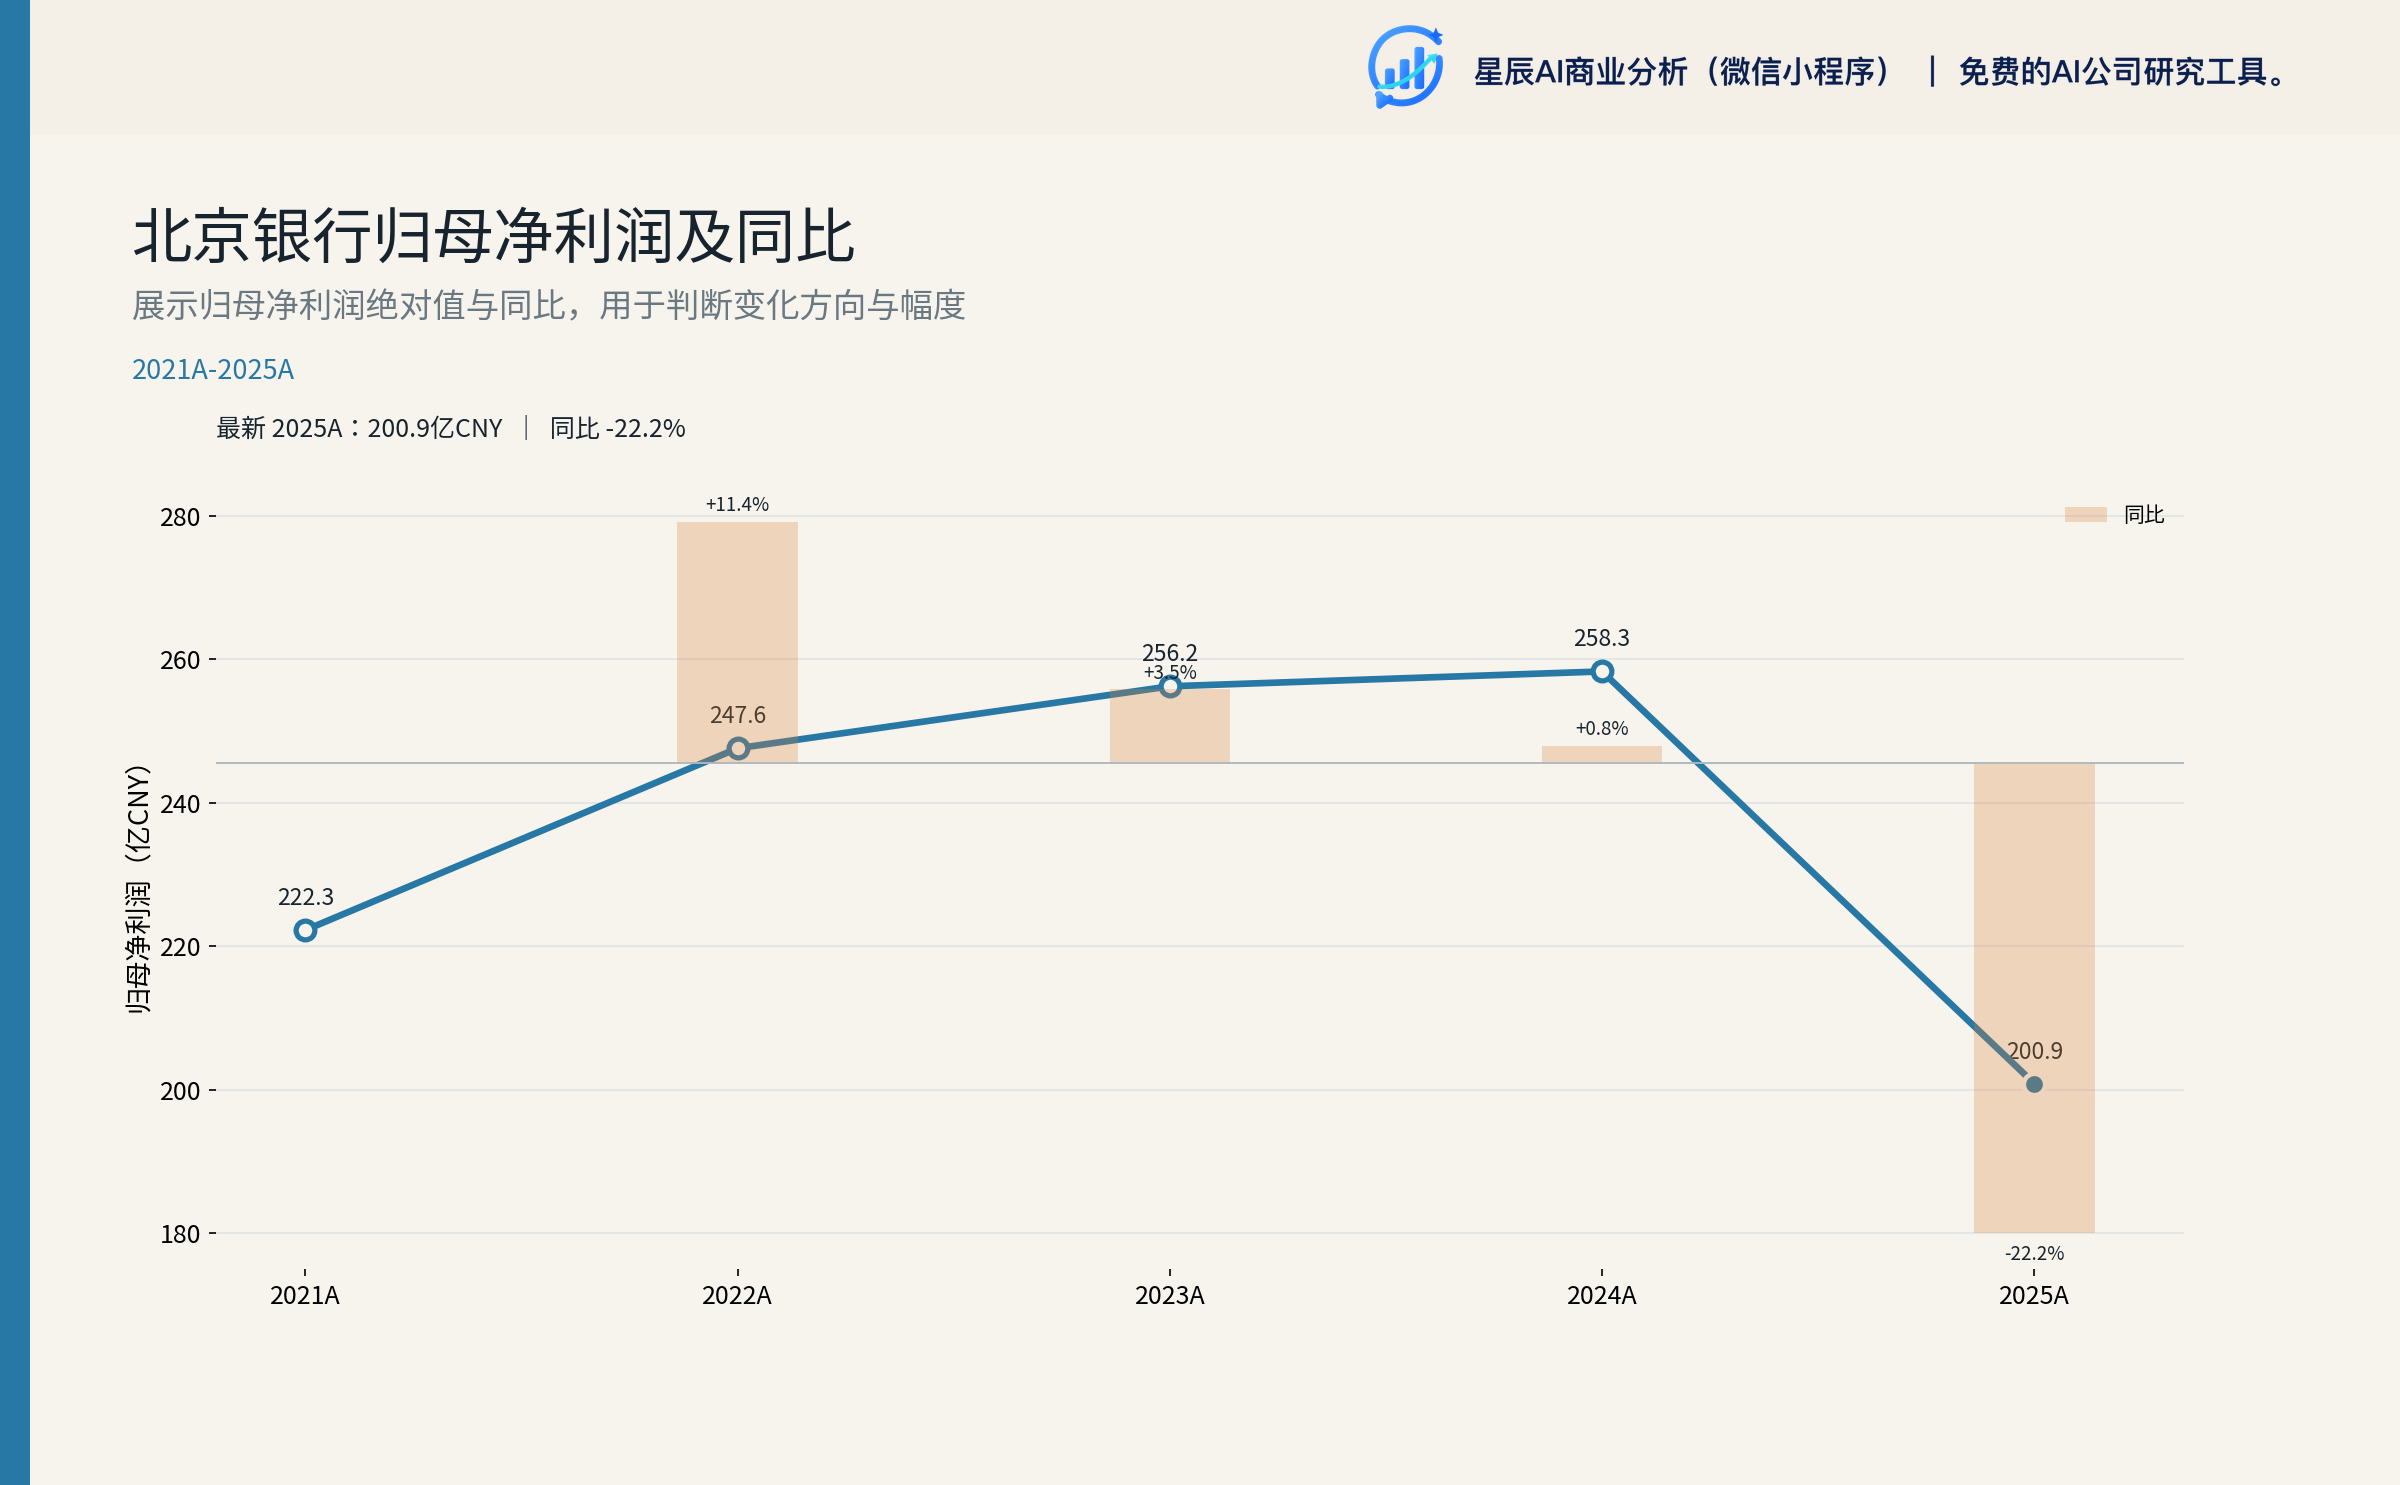
Task: Click the value label 200.9
Action: (x=2035, y=1051)
